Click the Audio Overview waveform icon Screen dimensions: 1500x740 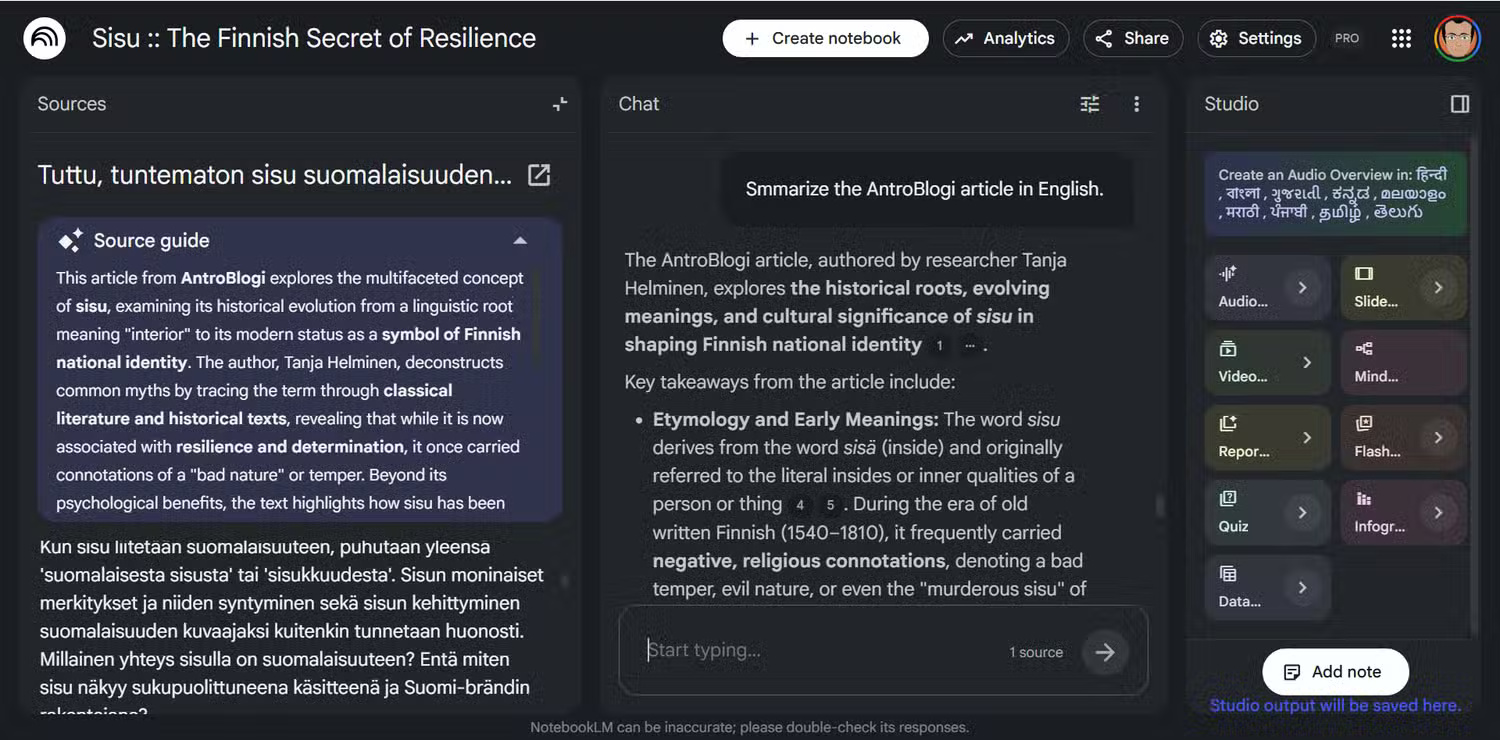pos(1228,273)
